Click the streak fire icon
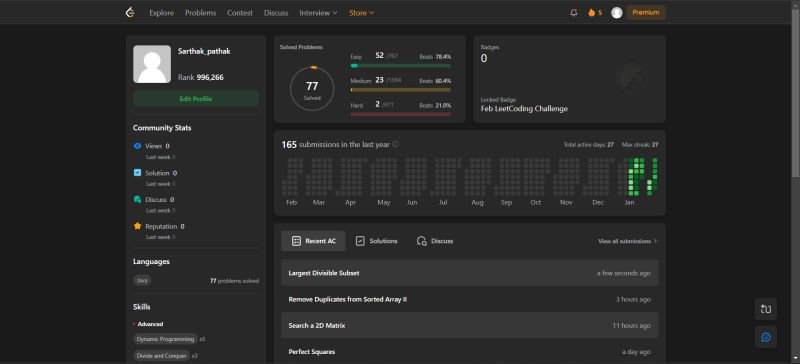This screenshot has width=800, height=364. point(592,13)
